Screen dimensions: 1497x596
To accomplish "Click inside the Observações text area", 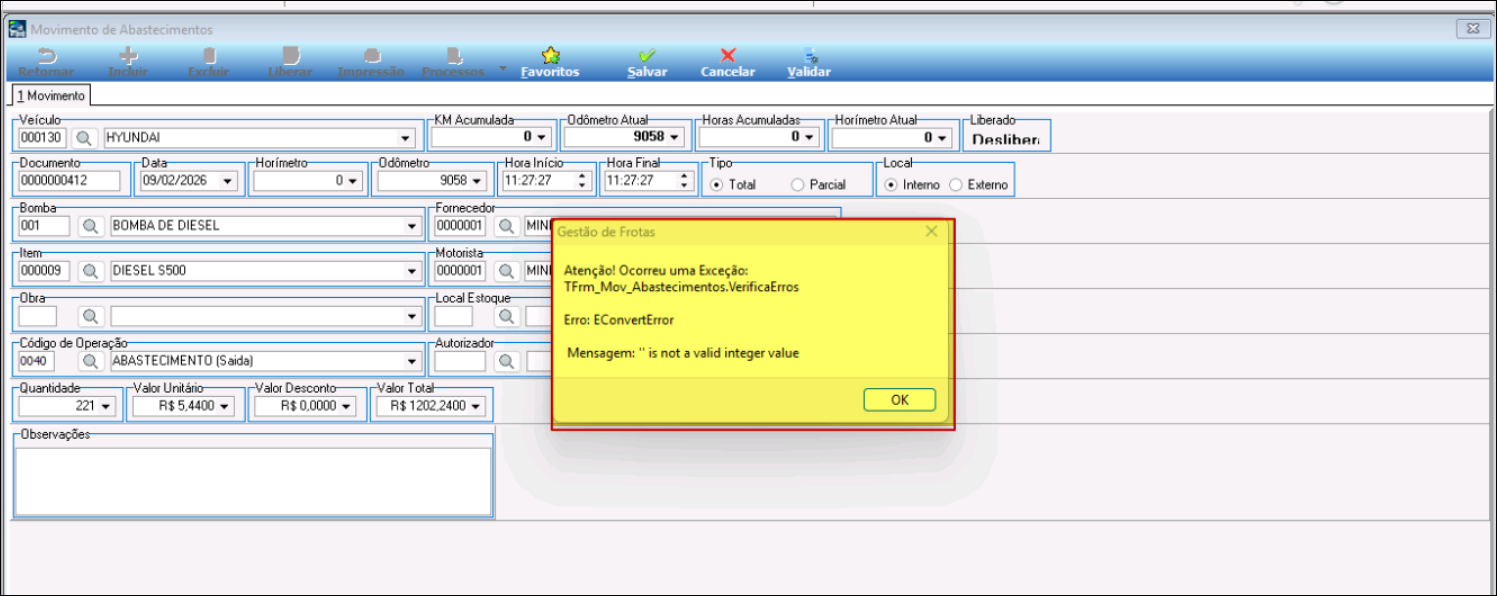I will click(253, 480).
